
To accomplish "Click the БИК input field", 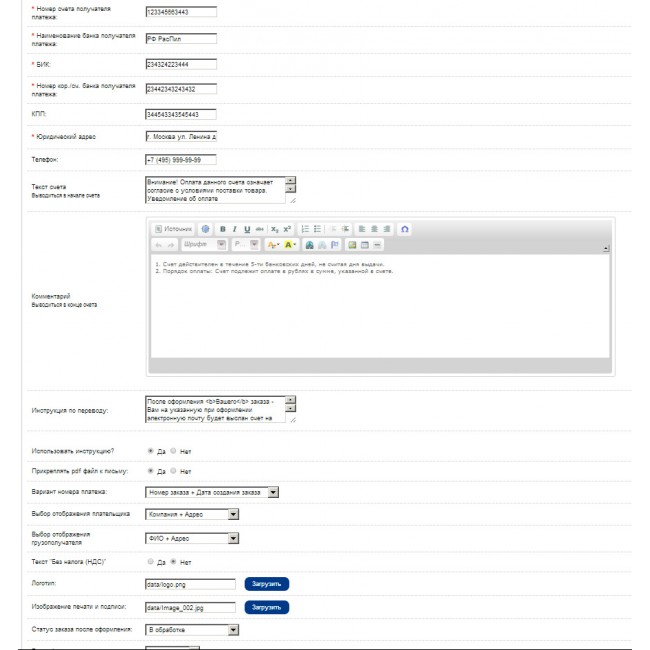I will tap(181, 64).
